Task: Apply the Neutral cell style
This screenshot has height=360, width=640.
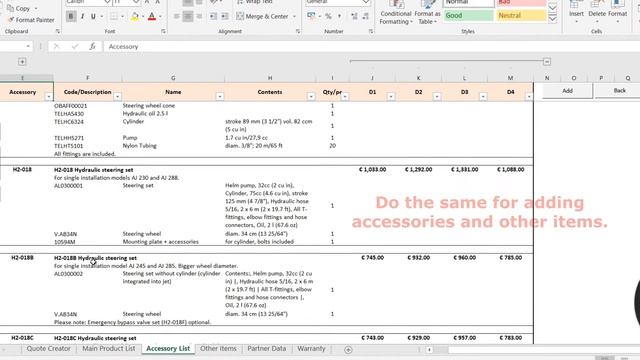Action: coord(521,16)
